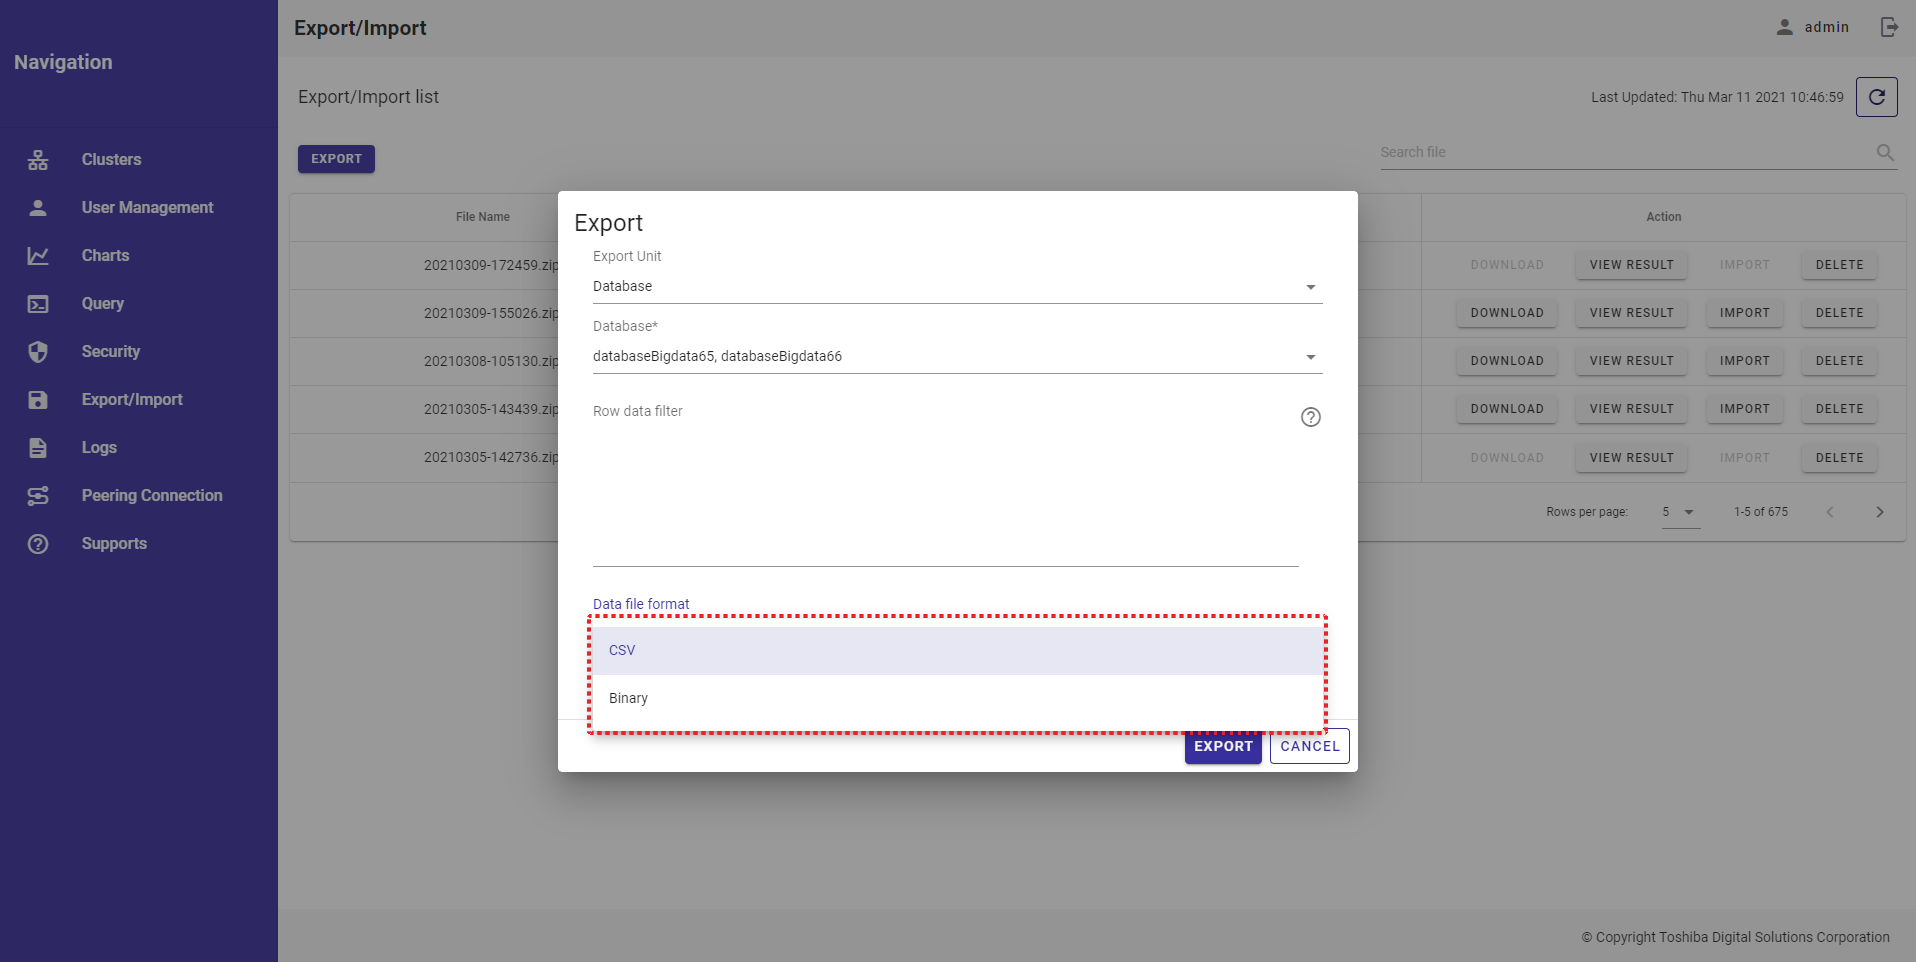Delete the 20210308-105130.zip file
Screen dimensions: 1916x962
click(x=1839, y=361)
